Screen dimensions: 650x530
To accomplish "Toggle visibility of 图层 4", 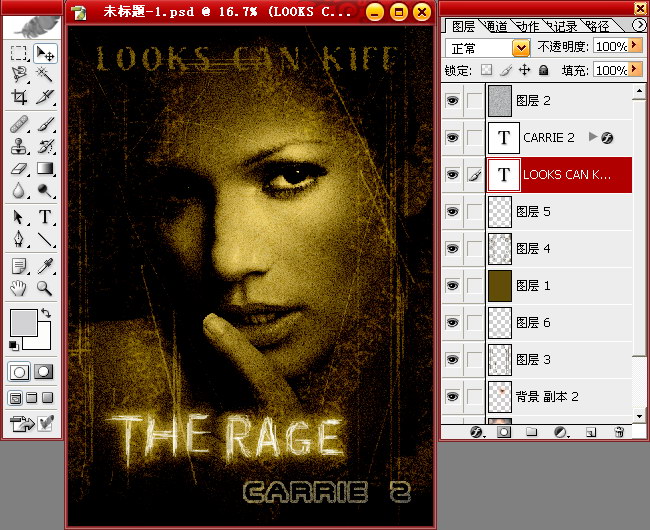I will click(x=452, y=249).
